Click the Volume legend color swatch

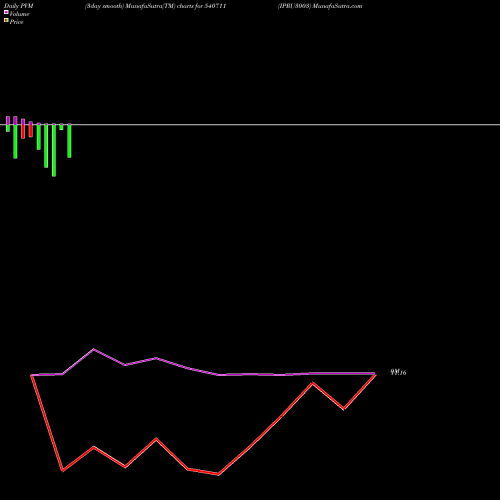(x=6, y=12)
